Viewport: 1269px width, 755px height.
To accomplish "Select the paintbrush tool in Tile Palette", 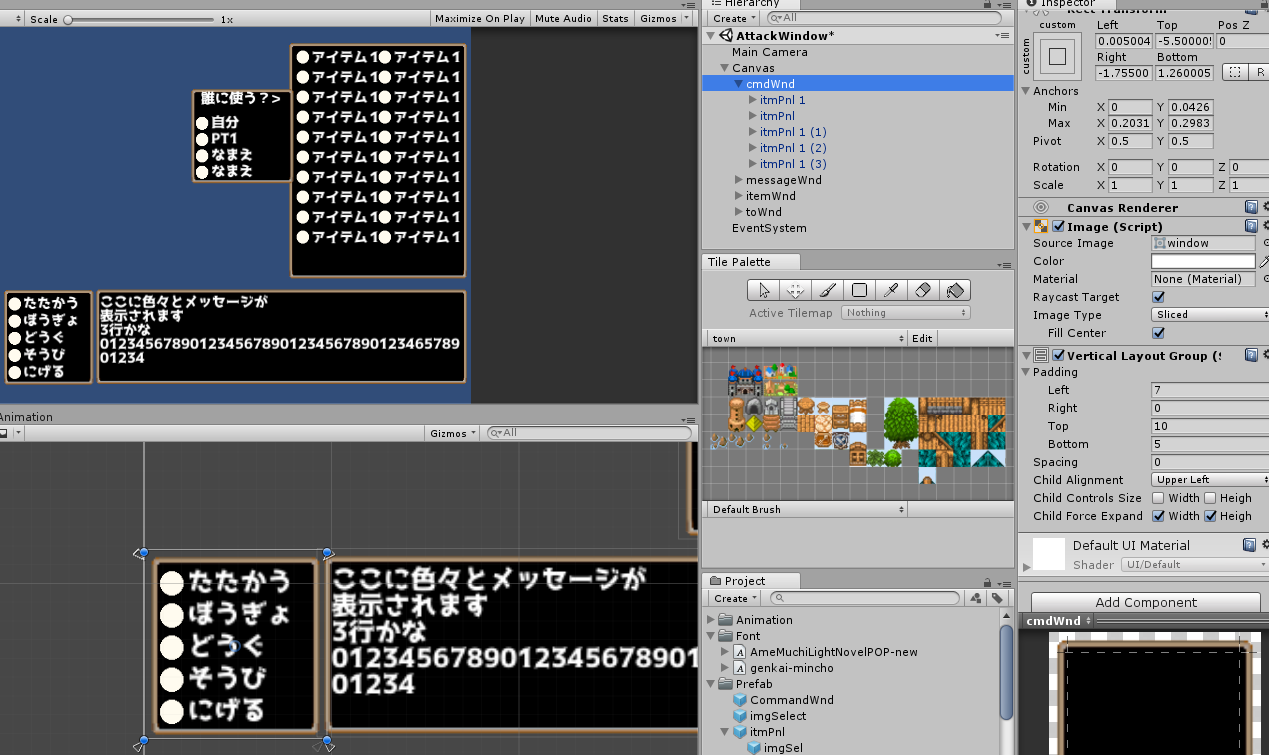I will click(827, 290).
